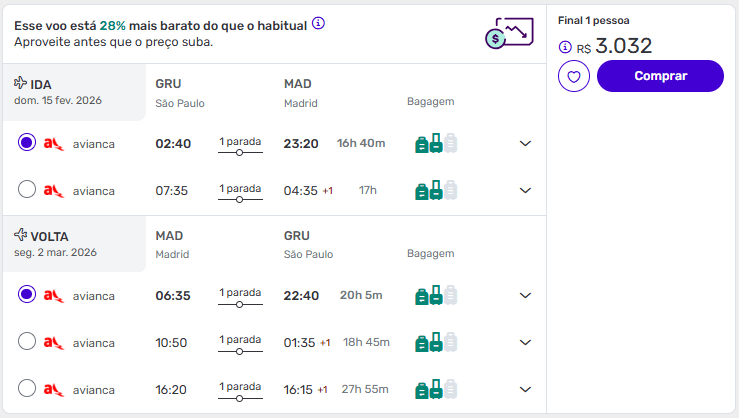Click the price-drop discount illustration icon
The image size is (739, 418).
click(x=508, y=33)
